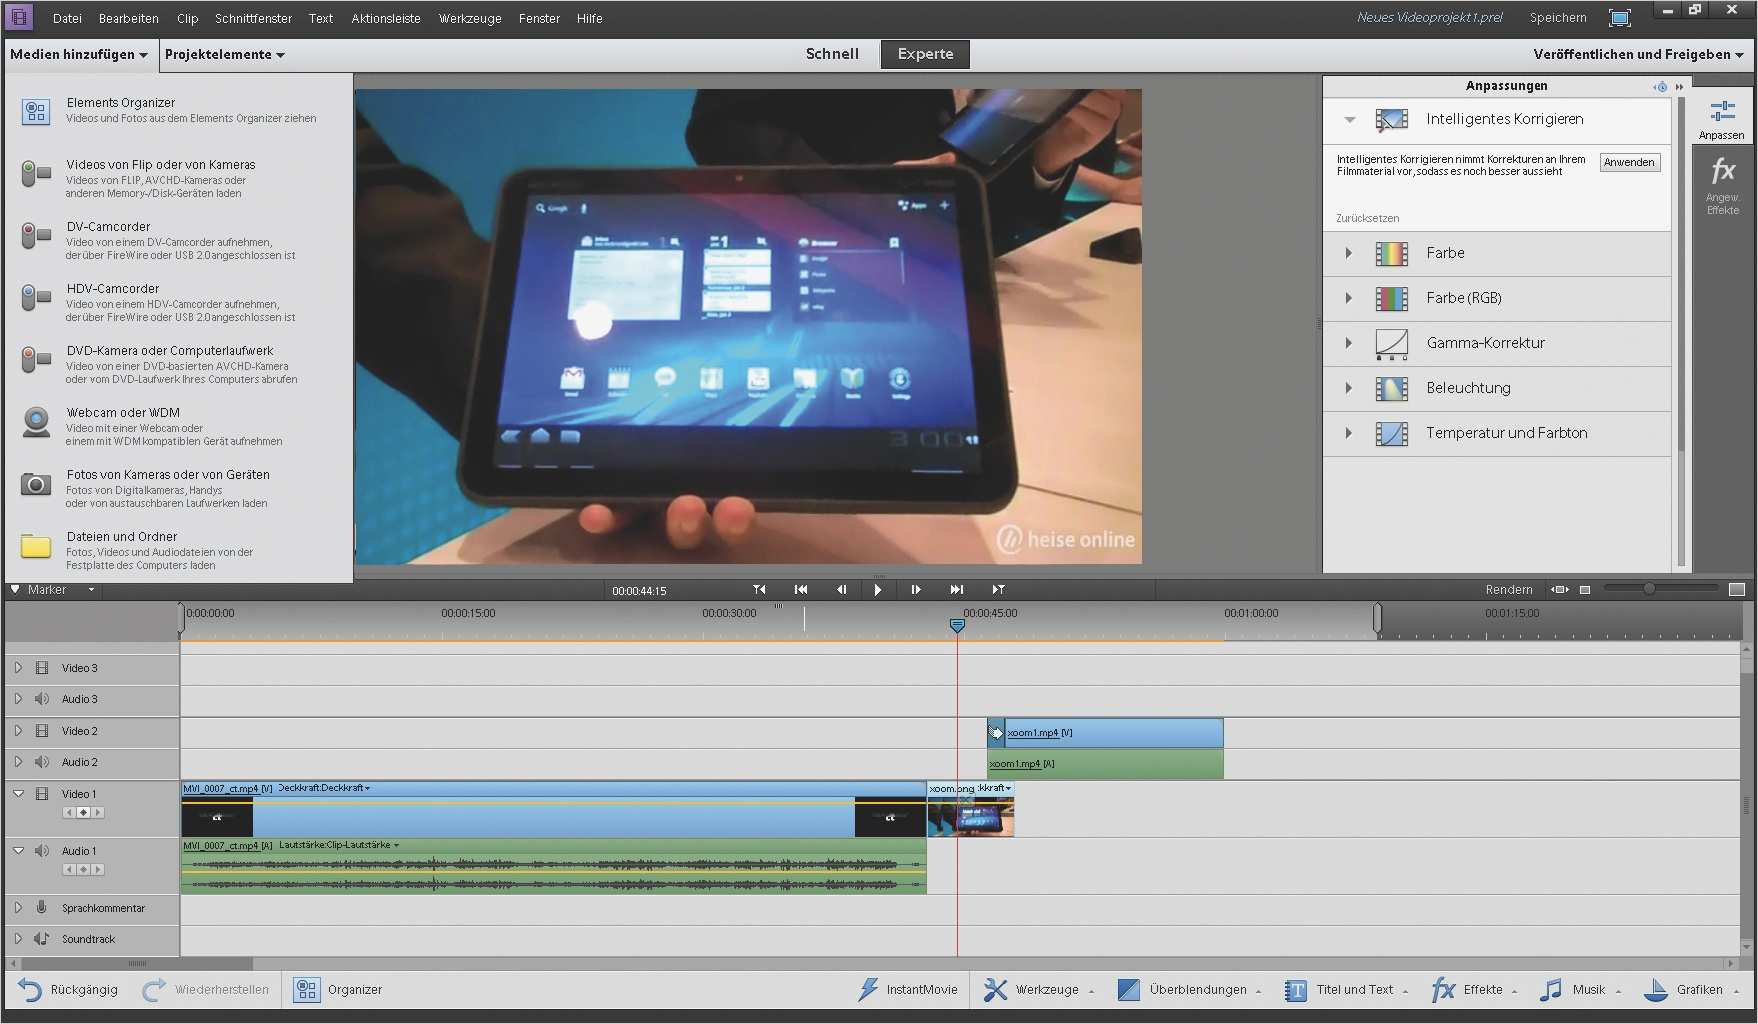1758x1024 pixels.
Task: Click the Effekte fx icon in the bottom bar
Action: 1443,989
